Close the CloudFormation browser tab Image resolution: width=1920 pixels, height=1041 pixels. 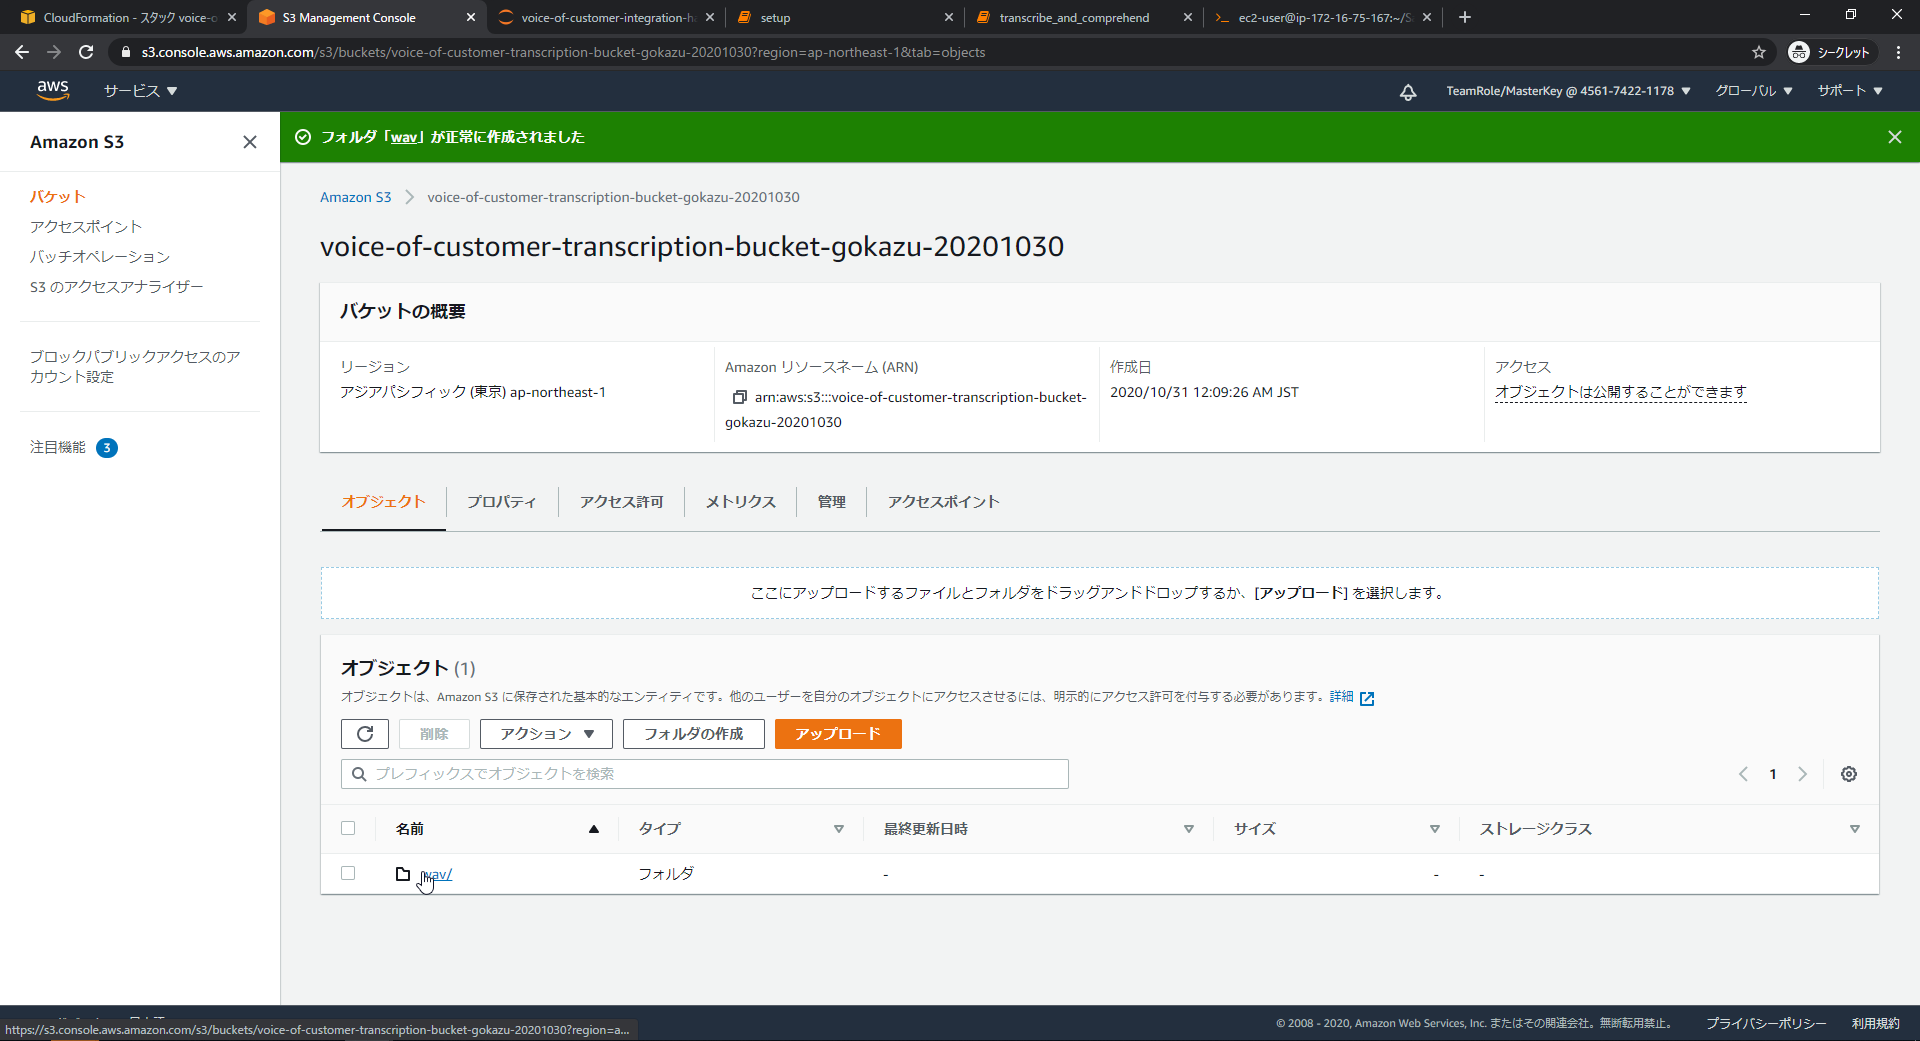click(232, 17)
